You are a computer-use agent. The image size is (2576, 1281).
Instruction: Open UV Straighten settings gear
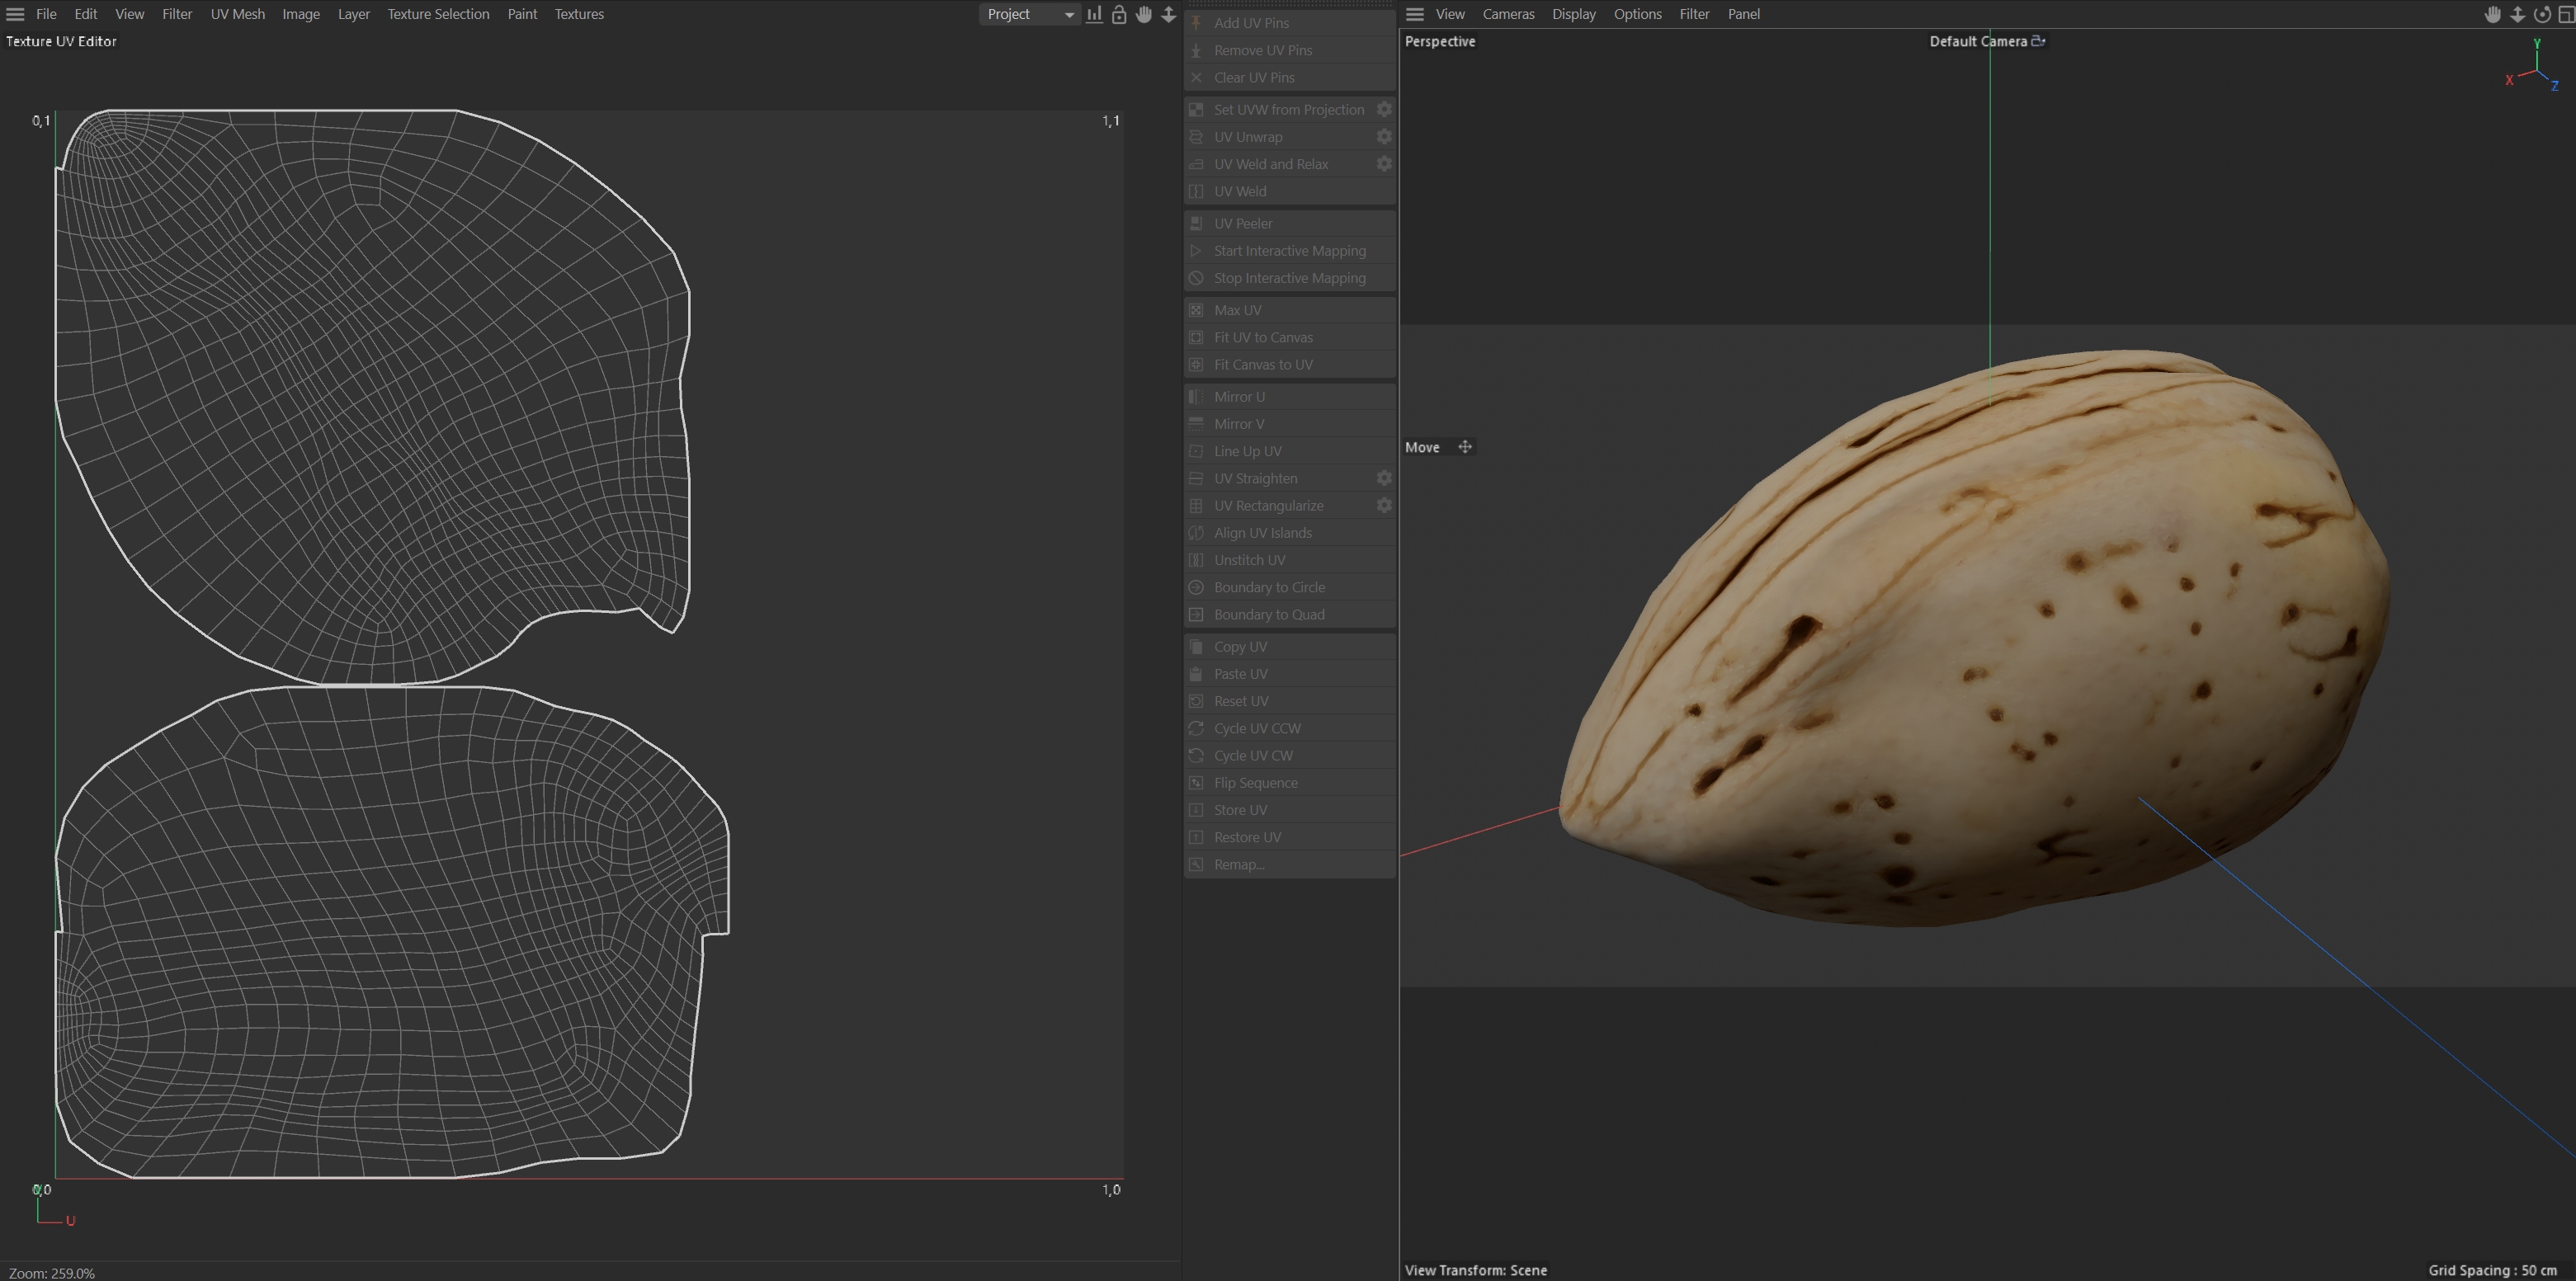click(1384, 478)
